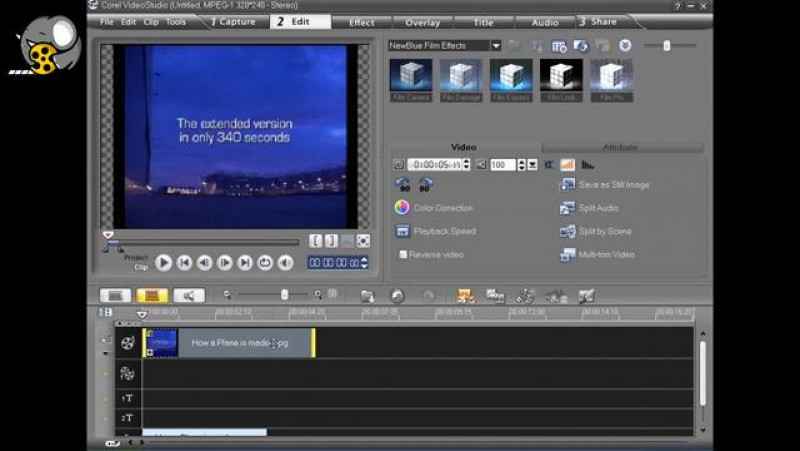The height and width of the screenshot is (451, 800).
Task: Enlarge the preview window icon
Action: [x=363, y=240]
